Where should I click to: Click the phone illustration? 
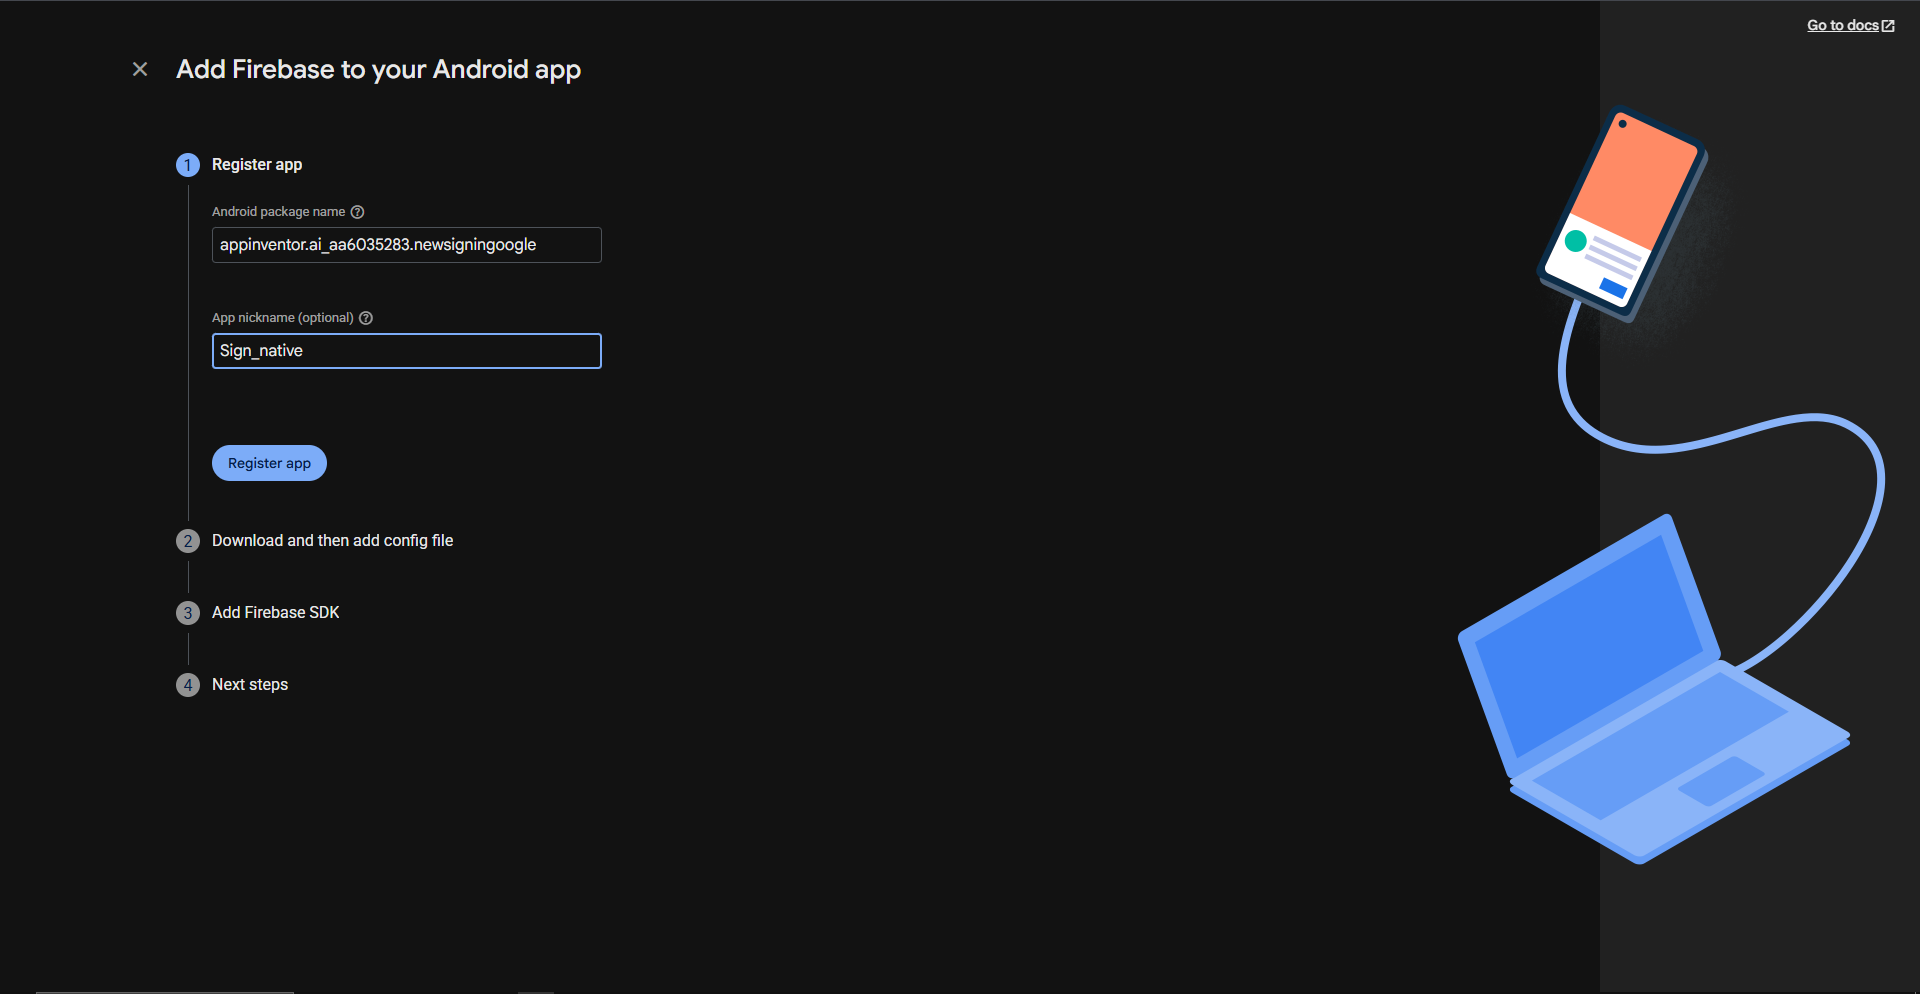(1622, 213)
